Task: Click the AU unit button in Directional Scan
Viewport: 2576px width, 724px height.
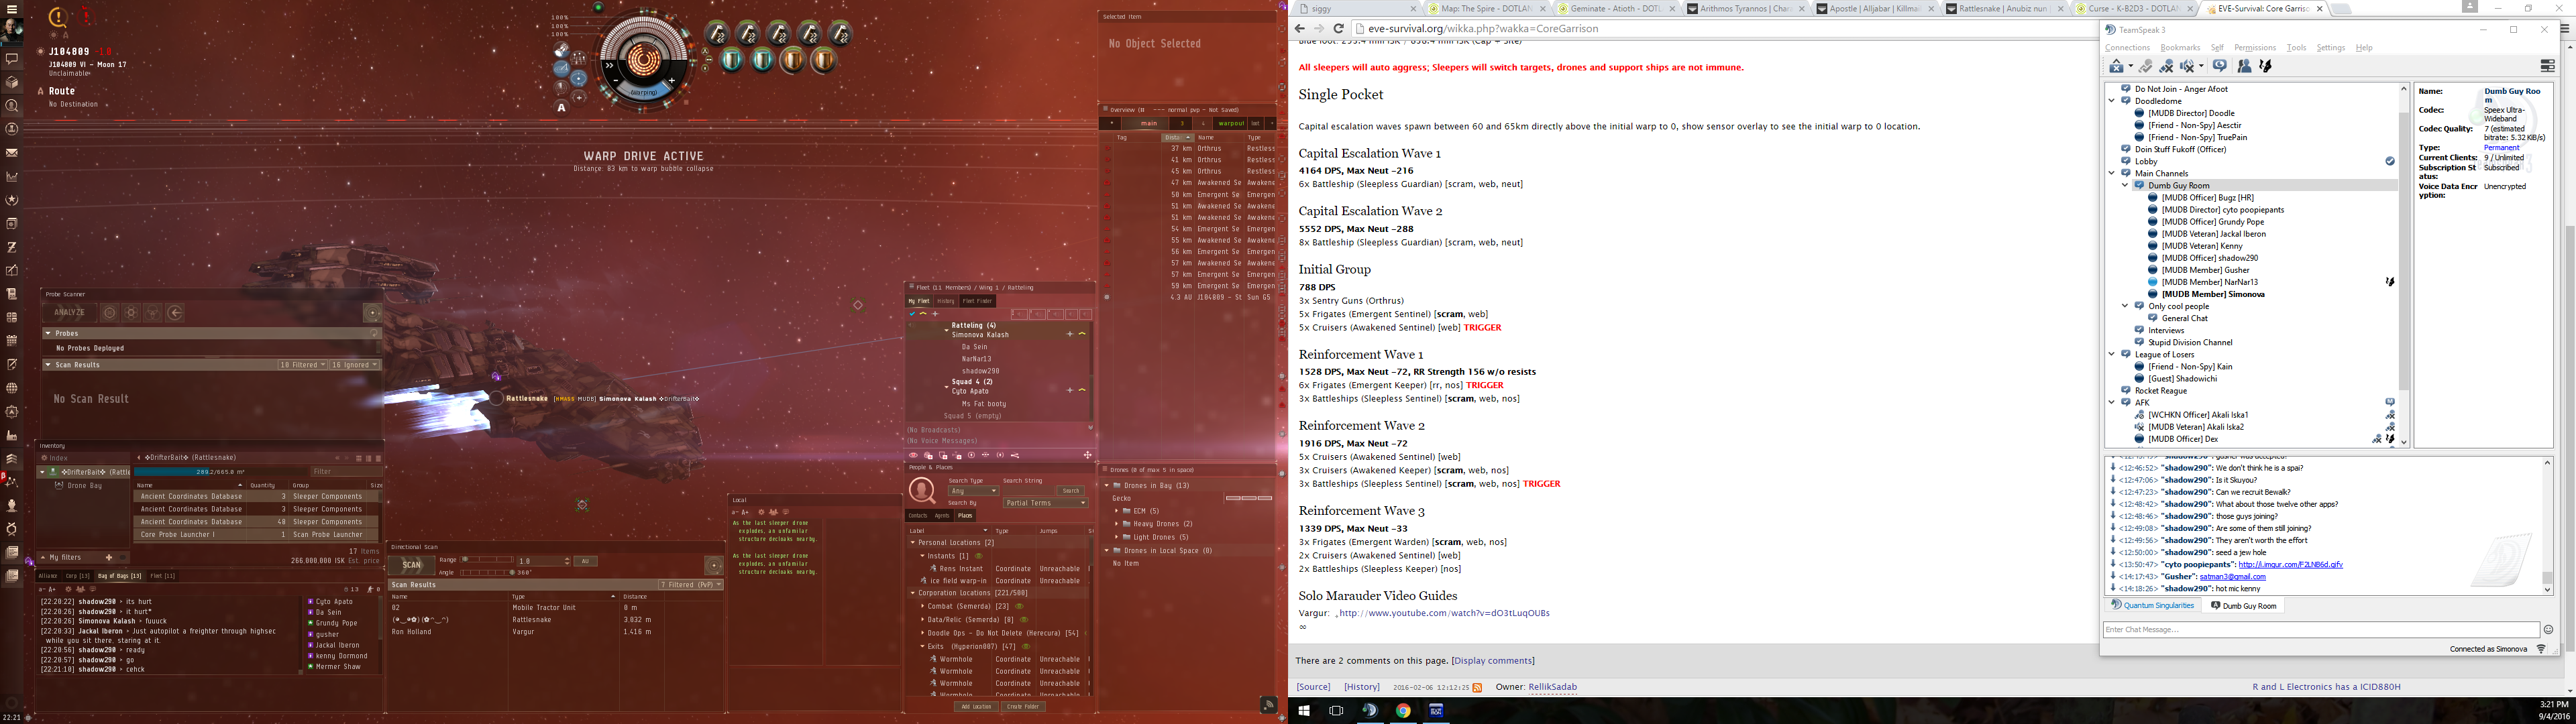Action: (587, 561)
